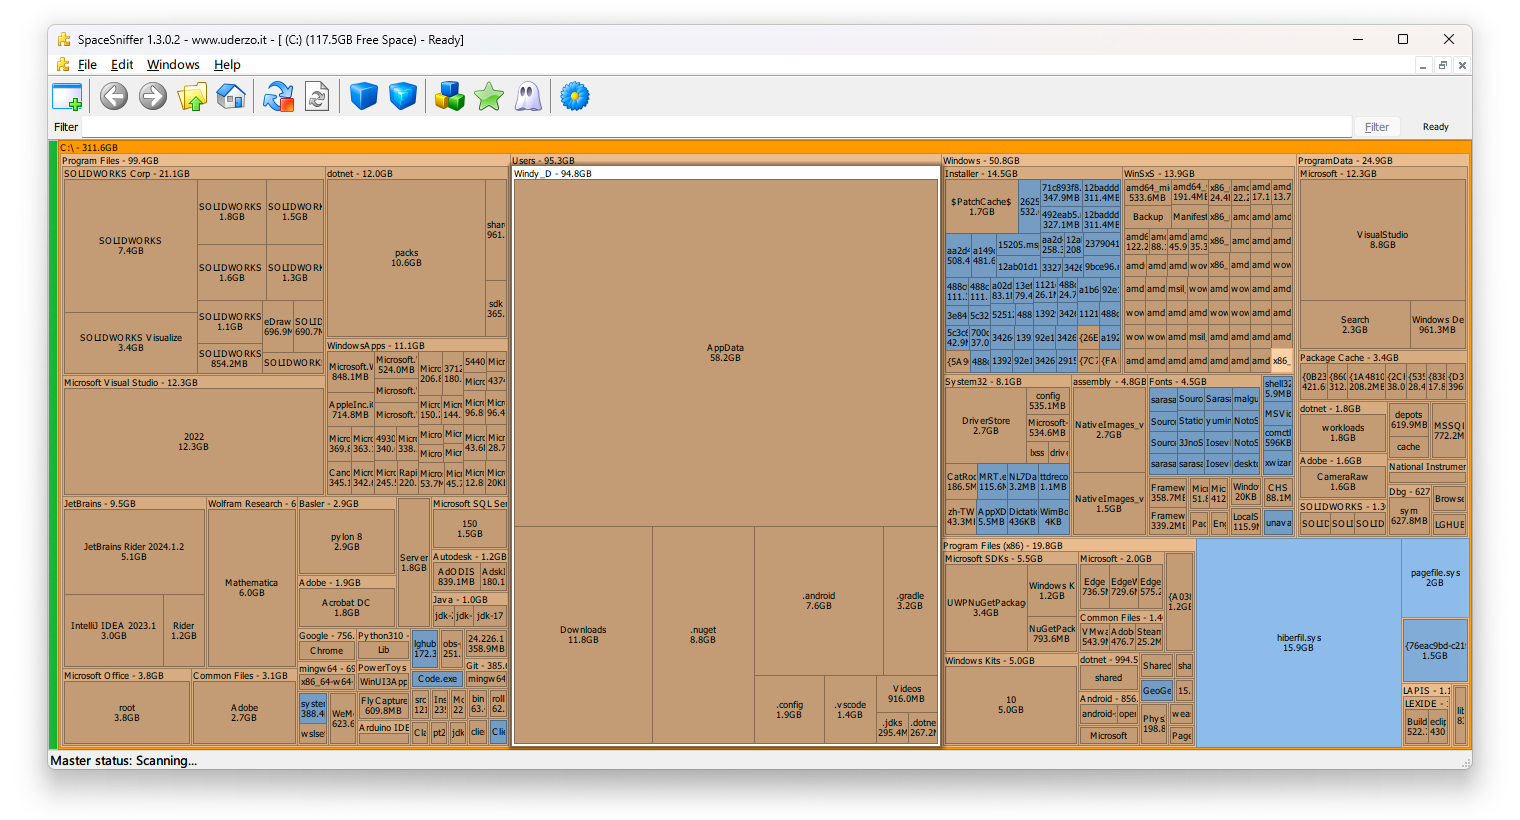
Task: Show less detail with plain blue cube
Action: coord(364,97)
